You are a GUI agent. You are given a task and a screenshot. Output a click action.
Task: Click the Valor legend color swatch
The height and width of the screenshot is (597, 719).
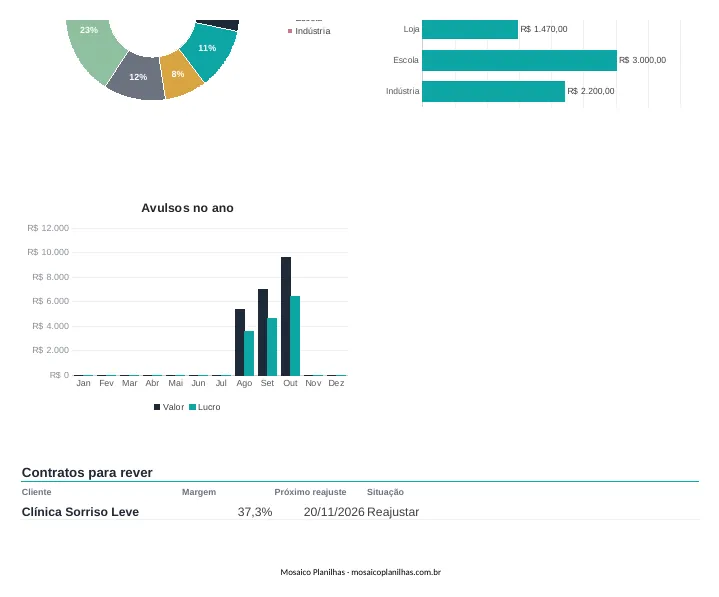pos(157,407)
